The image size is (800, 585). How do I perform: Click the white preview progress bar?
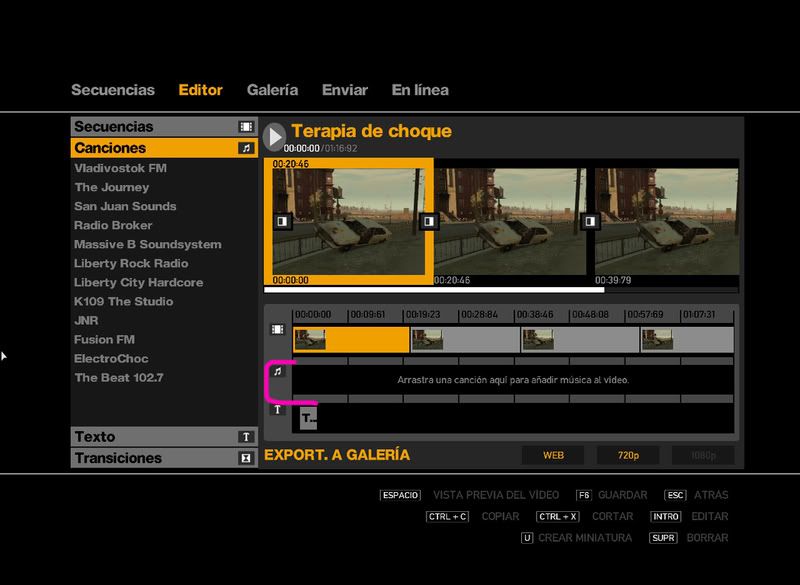coord(434,290)
